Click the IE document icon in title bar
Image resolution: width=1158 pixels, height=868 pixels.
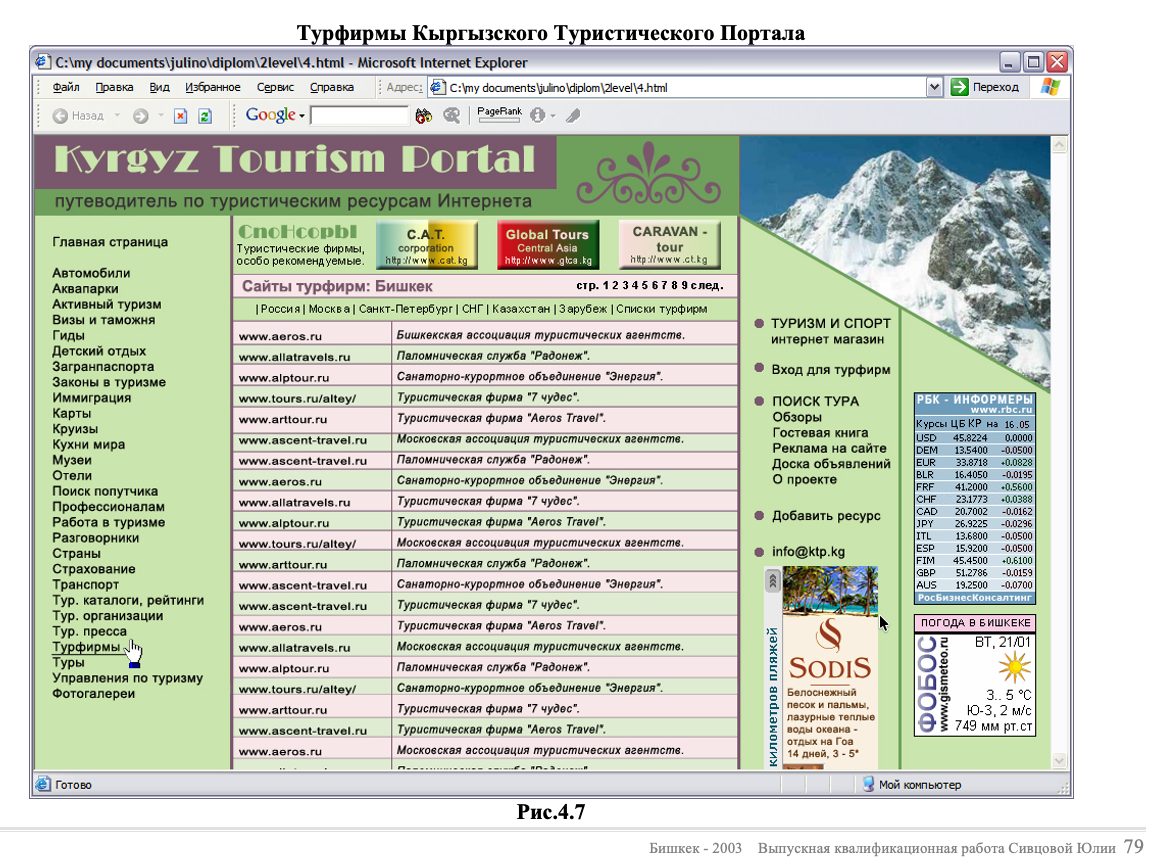click(44, 62)
